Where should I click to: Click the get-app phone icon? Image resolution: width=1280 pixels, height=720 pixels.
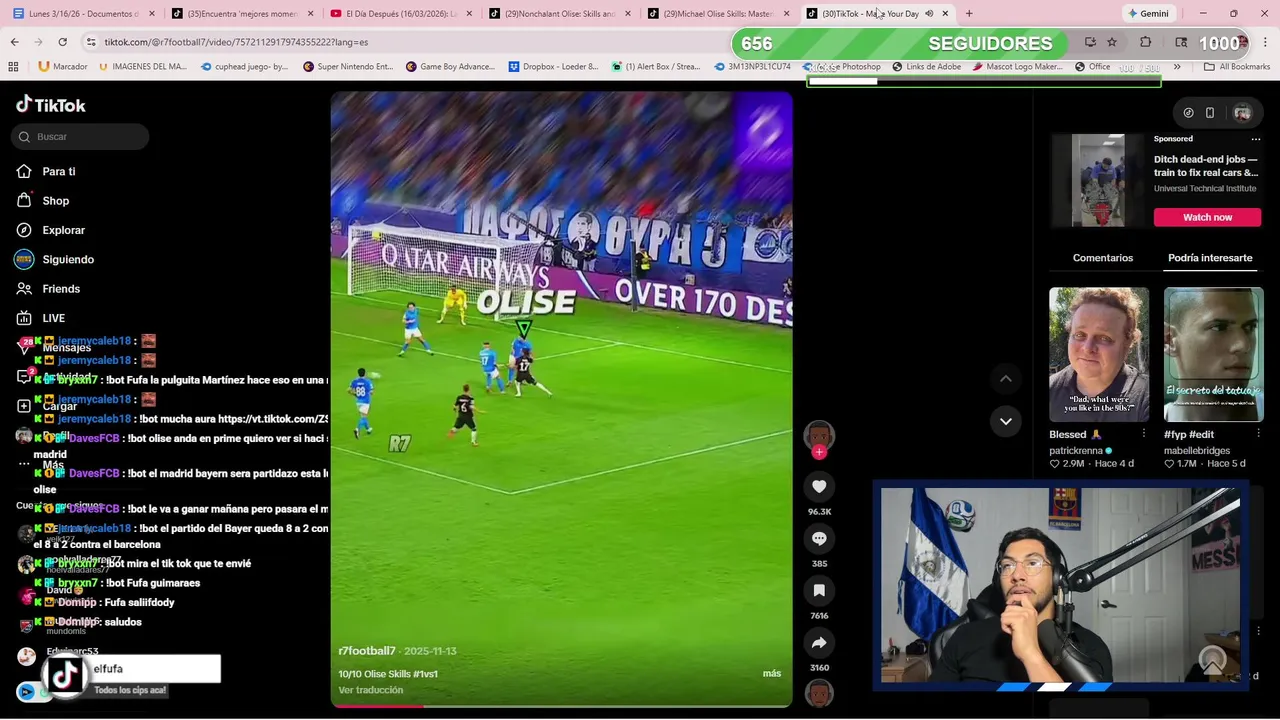[1210, 113]
